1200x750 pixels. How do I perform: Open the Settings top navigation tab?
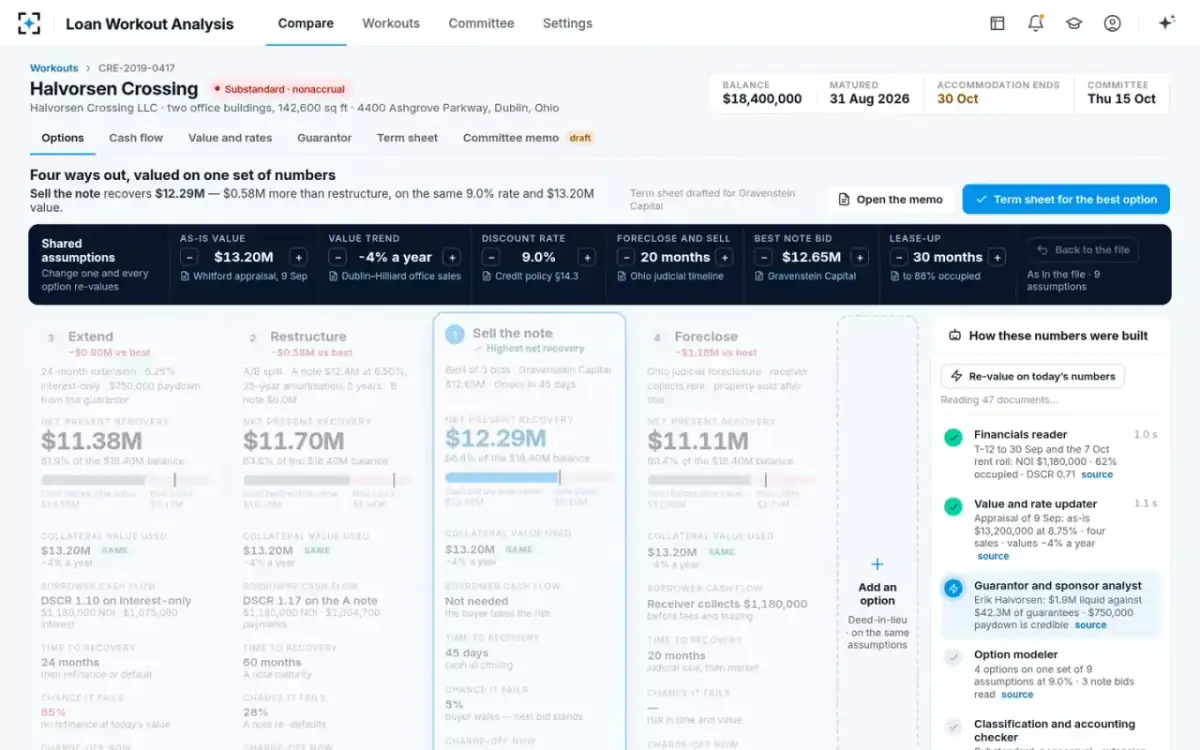567,23
